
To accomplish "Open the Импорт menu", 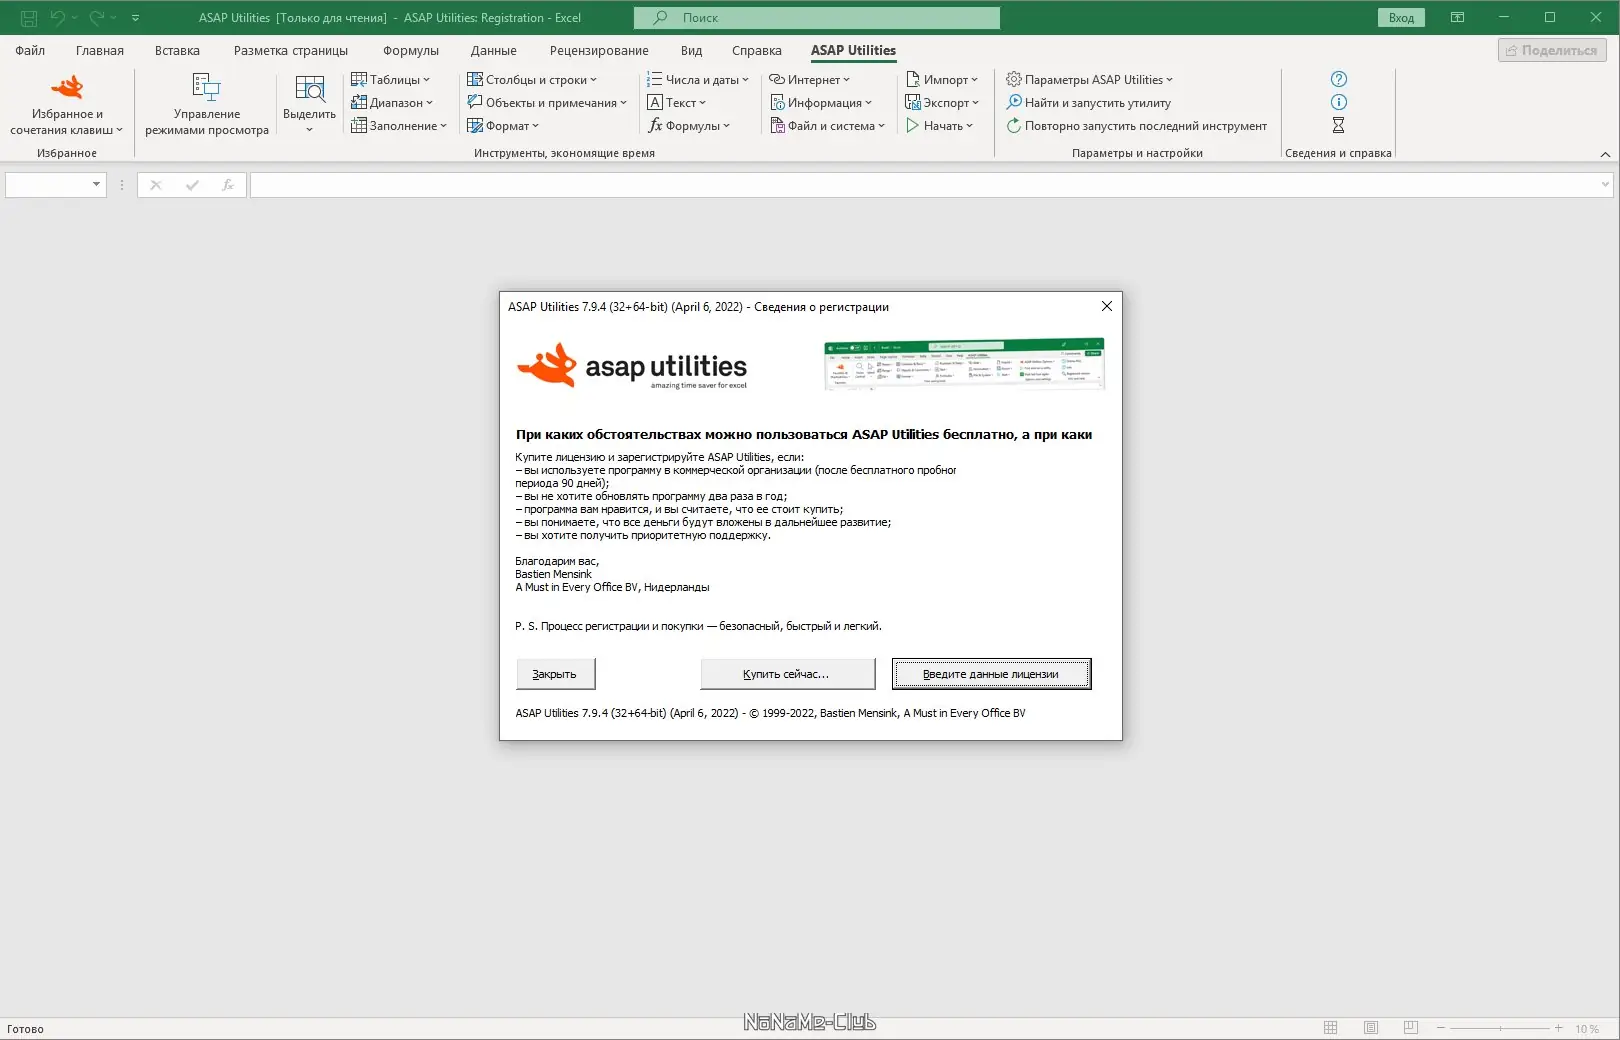I will 941,80.
